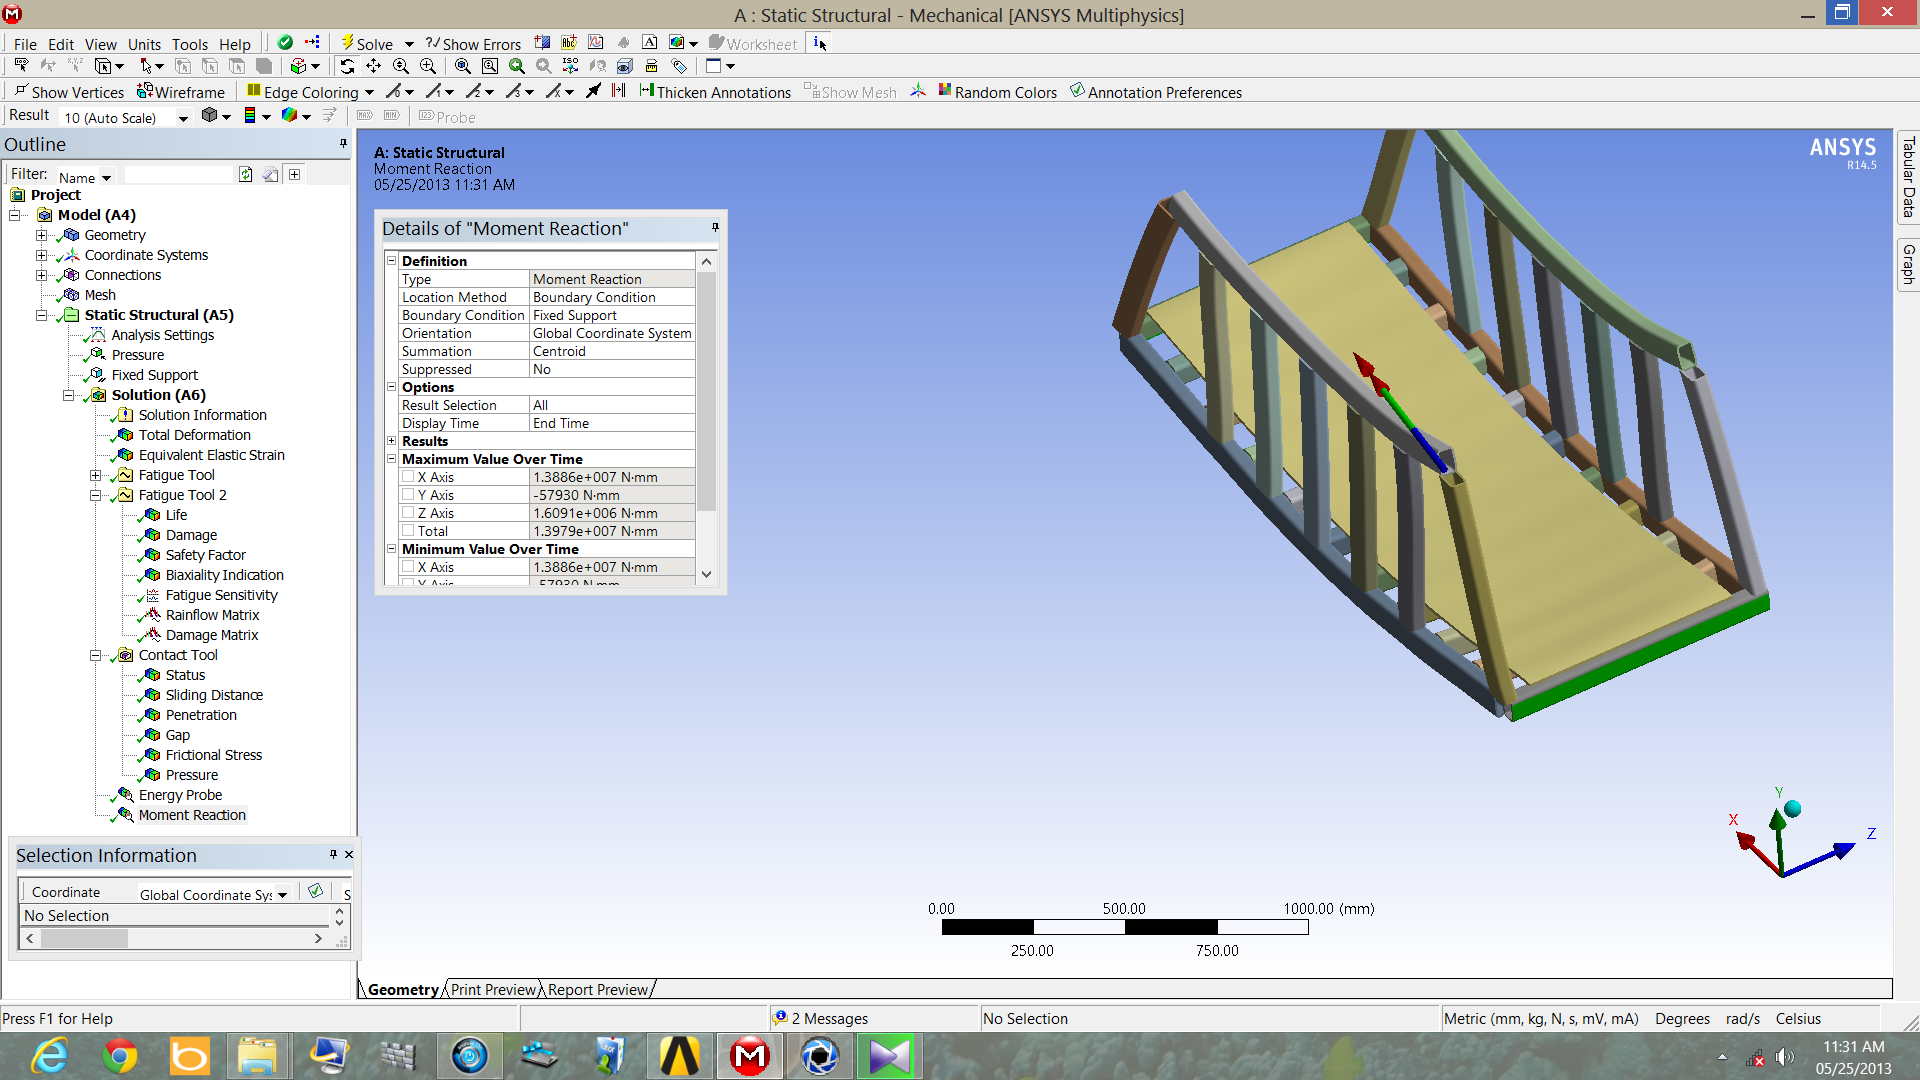Select the Box Zoom tool
The image size is (1920, 1080).
[x=428, y=66]
